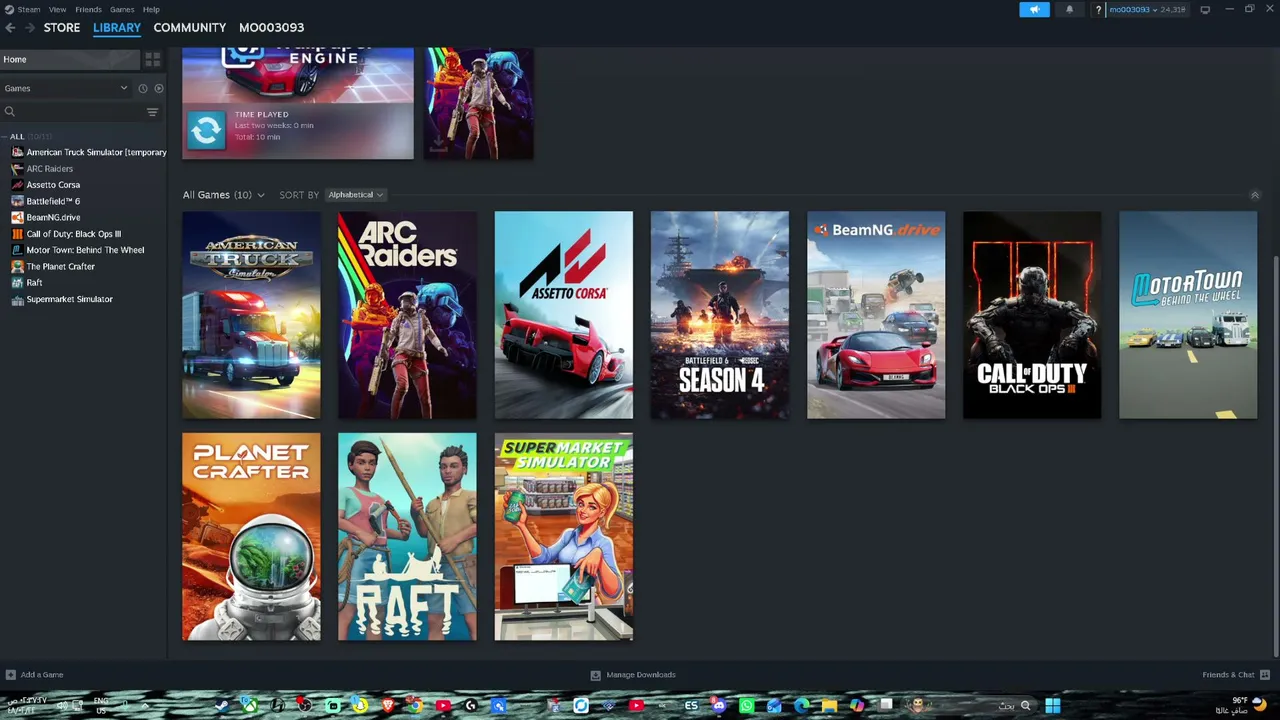Open the Call of Duty Black Ops III cover
1280x720 pixels.
tap(1032, 315)
